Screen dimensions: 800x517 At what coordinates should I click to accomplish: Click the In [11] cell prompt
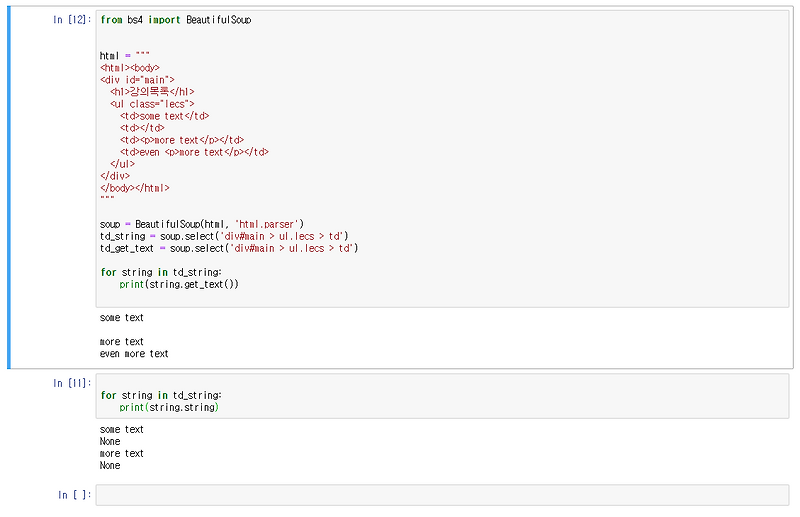tap(72, 383)
